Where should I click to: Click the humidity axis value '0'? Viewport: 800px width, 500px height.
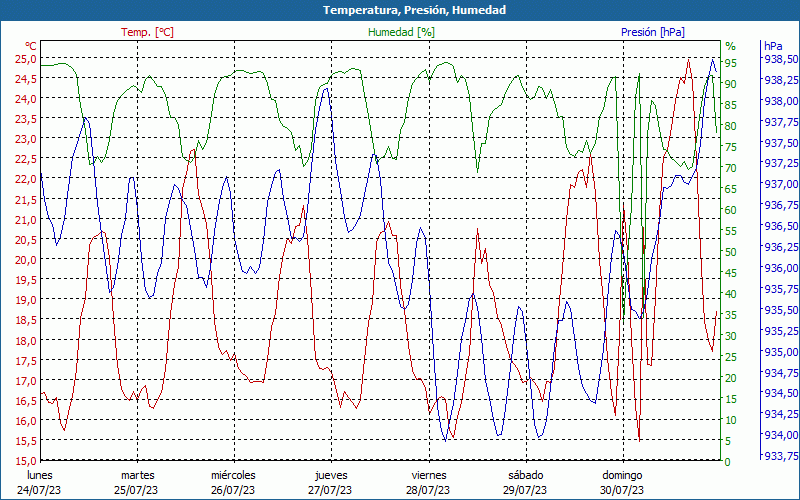click(728, 462)
